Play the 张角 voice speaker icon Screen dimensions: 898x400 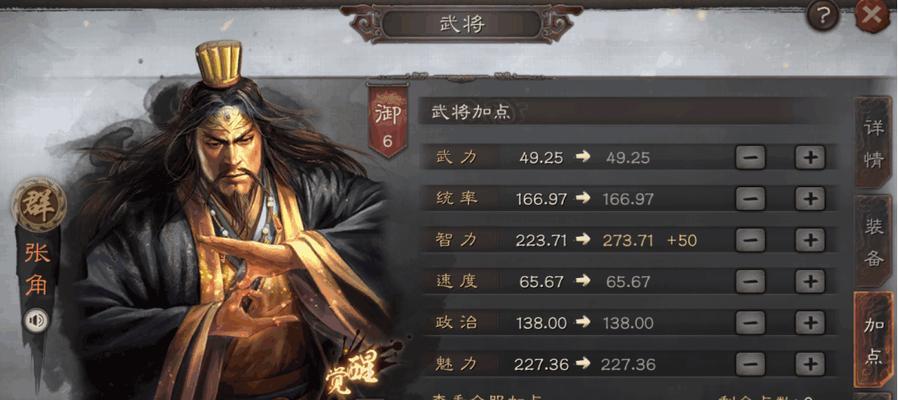(36, 320)
